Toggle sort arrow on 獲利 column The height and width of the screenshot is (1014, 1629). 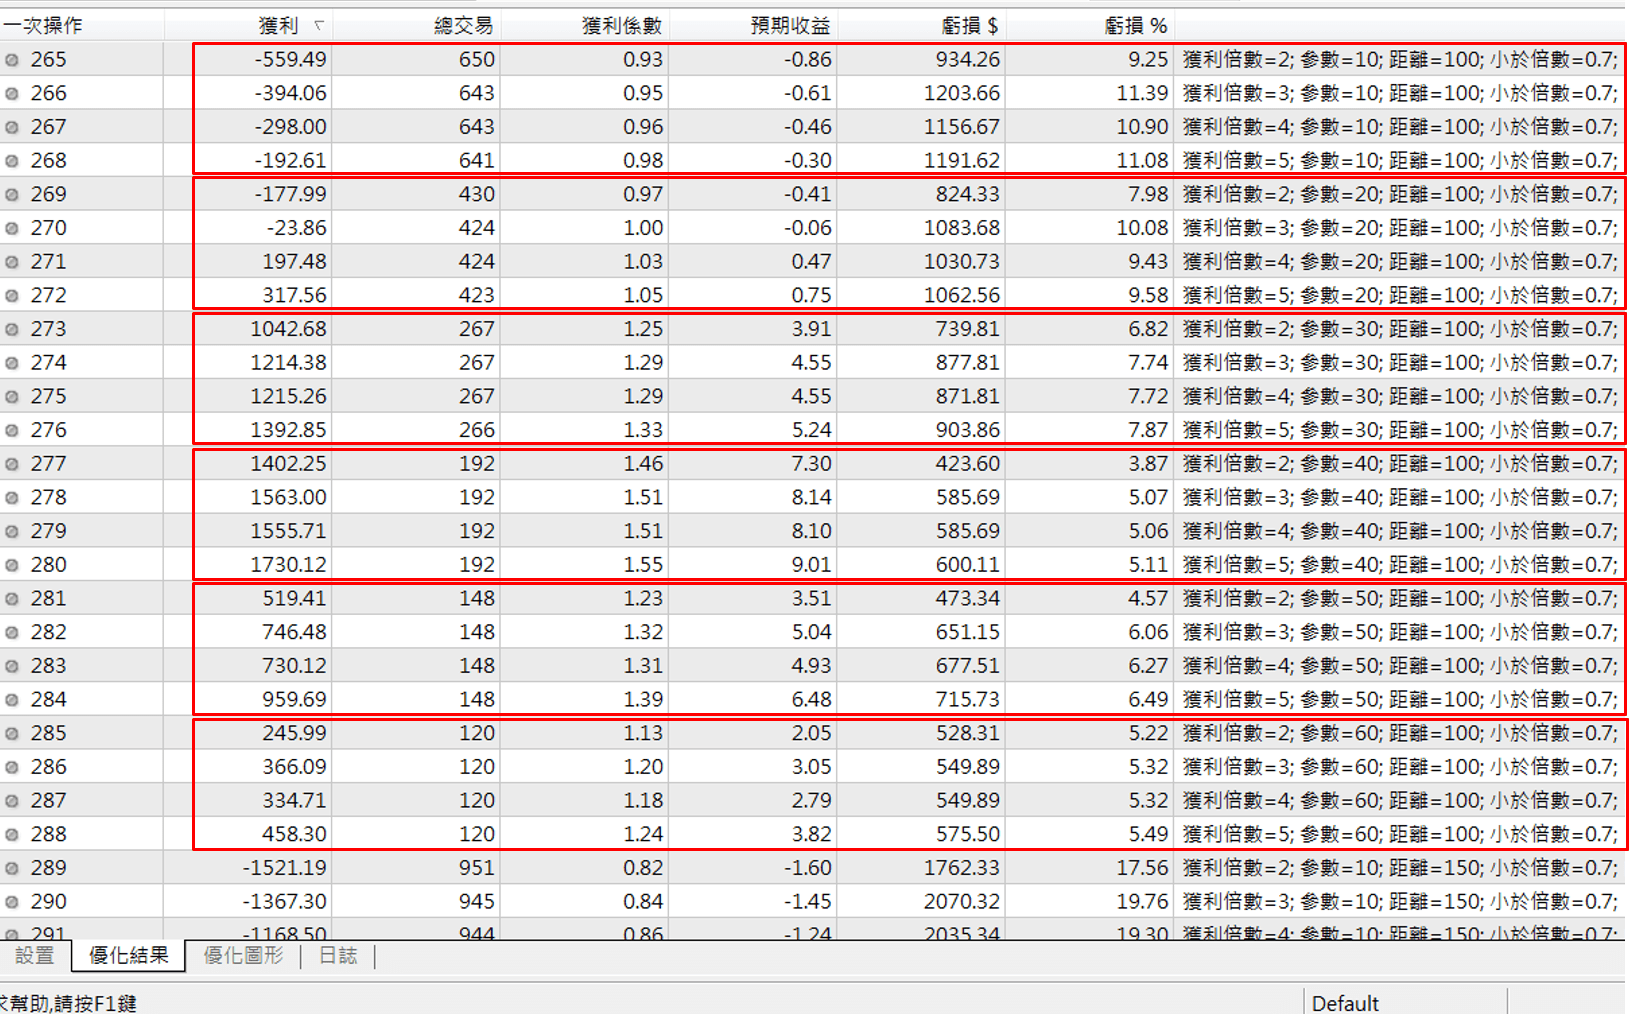tap(319, 25)
